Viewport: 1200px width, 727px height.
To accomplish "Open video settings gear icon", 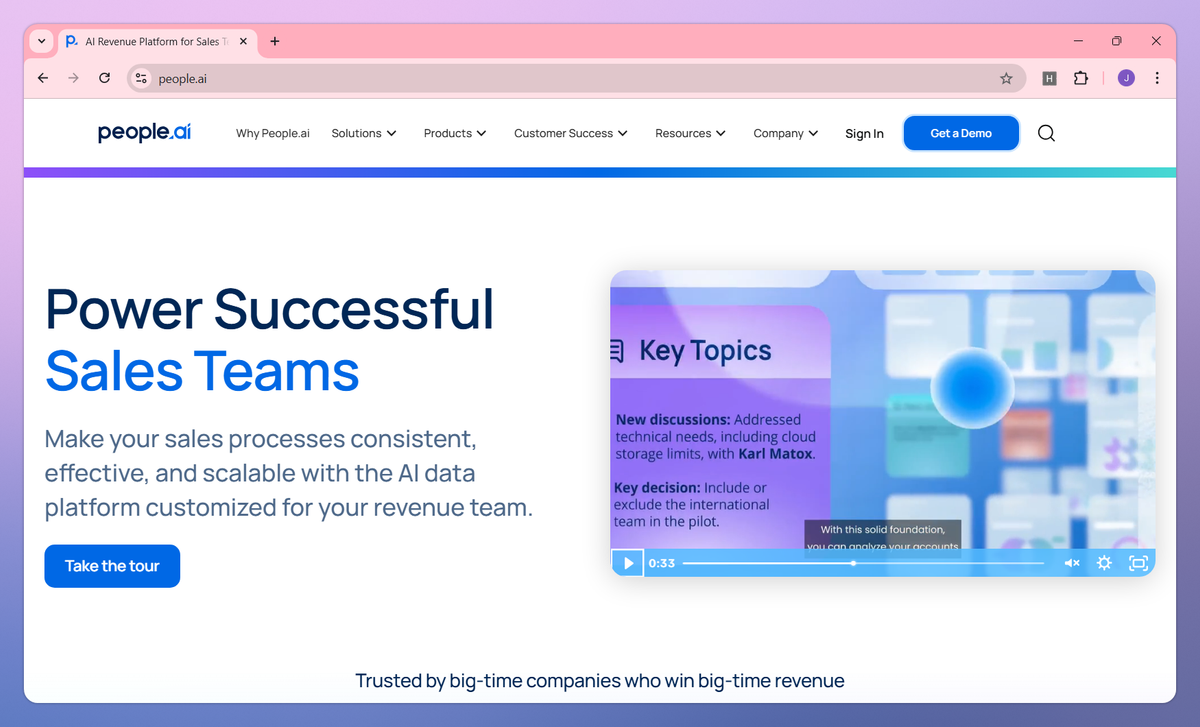I will 1104,563.
